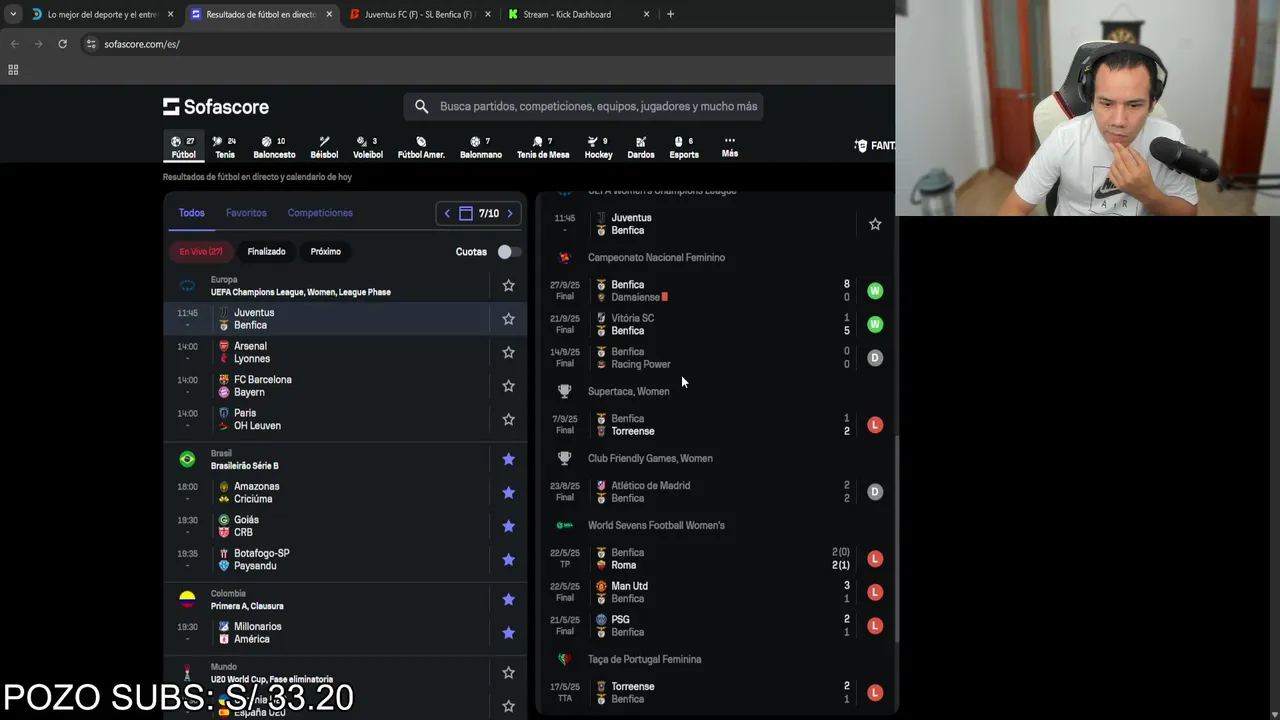Open the Dardos sport icon

point(641,147)
